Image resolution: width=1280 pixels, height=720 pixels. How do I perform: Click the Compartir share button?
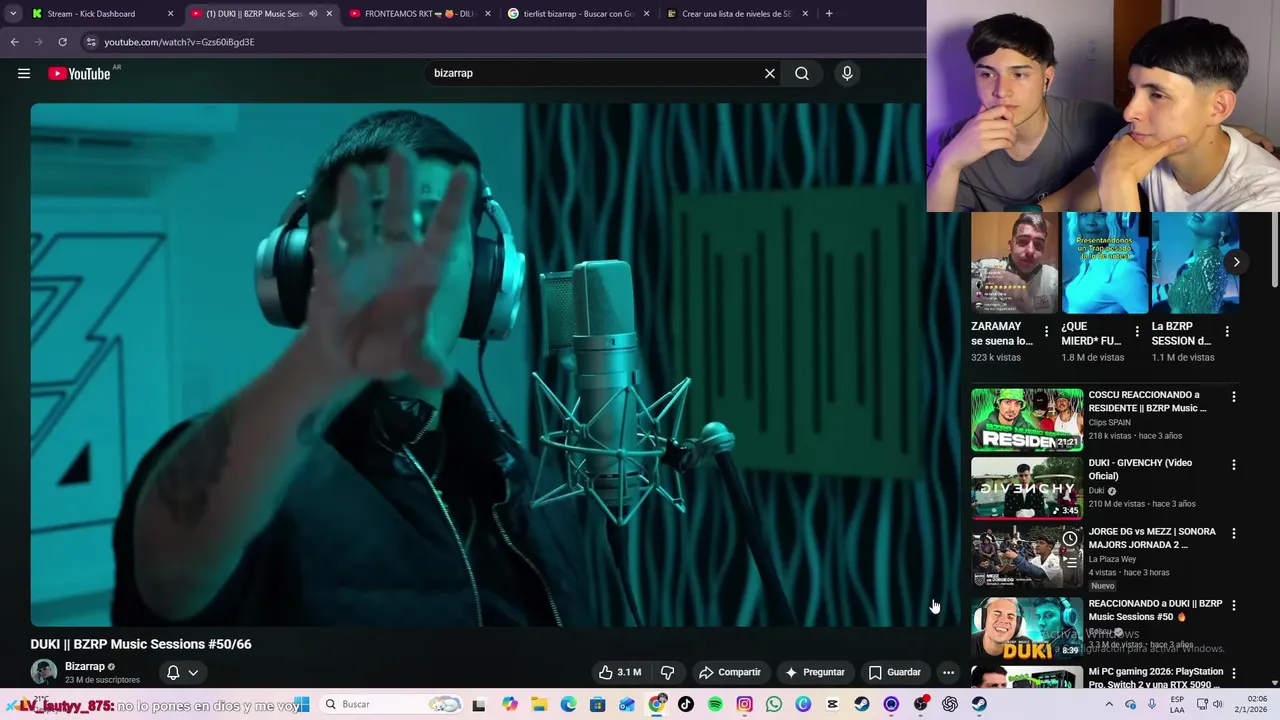click(x=730, y=672)
